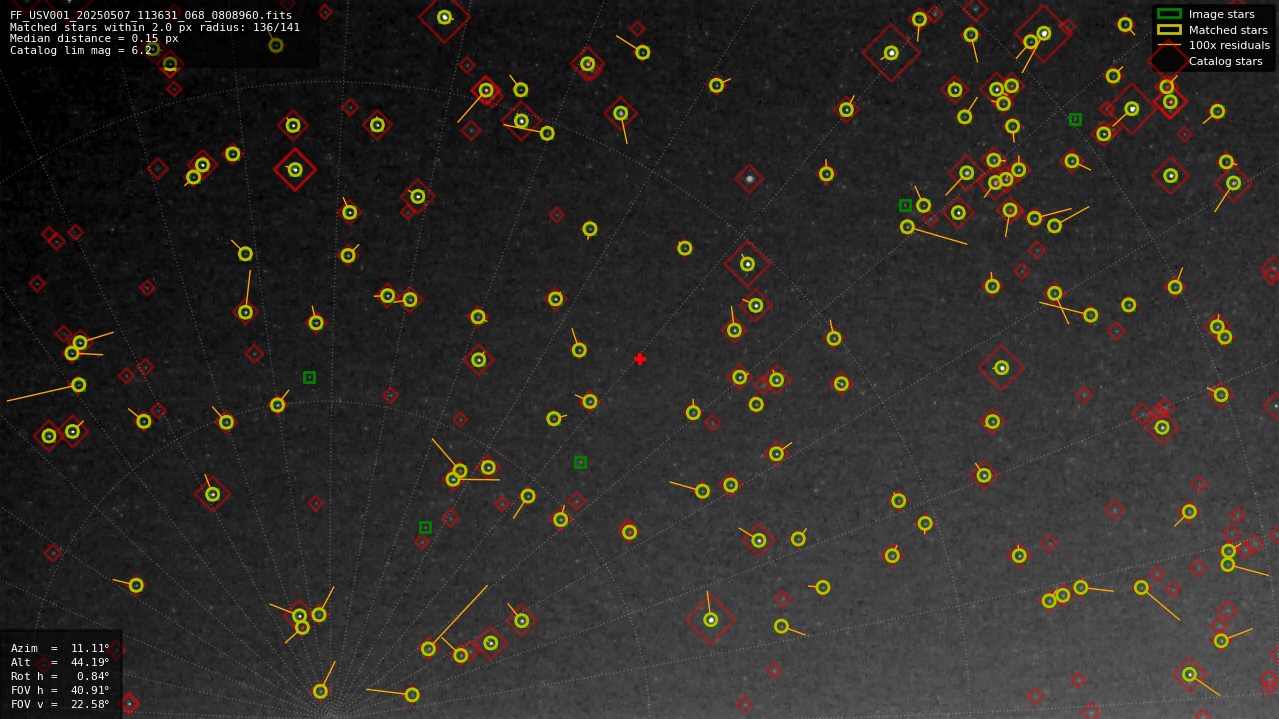This screenshot has height=719, width=1279.
Task: Click the FITS file name text
Action: (x=151, y=15)
